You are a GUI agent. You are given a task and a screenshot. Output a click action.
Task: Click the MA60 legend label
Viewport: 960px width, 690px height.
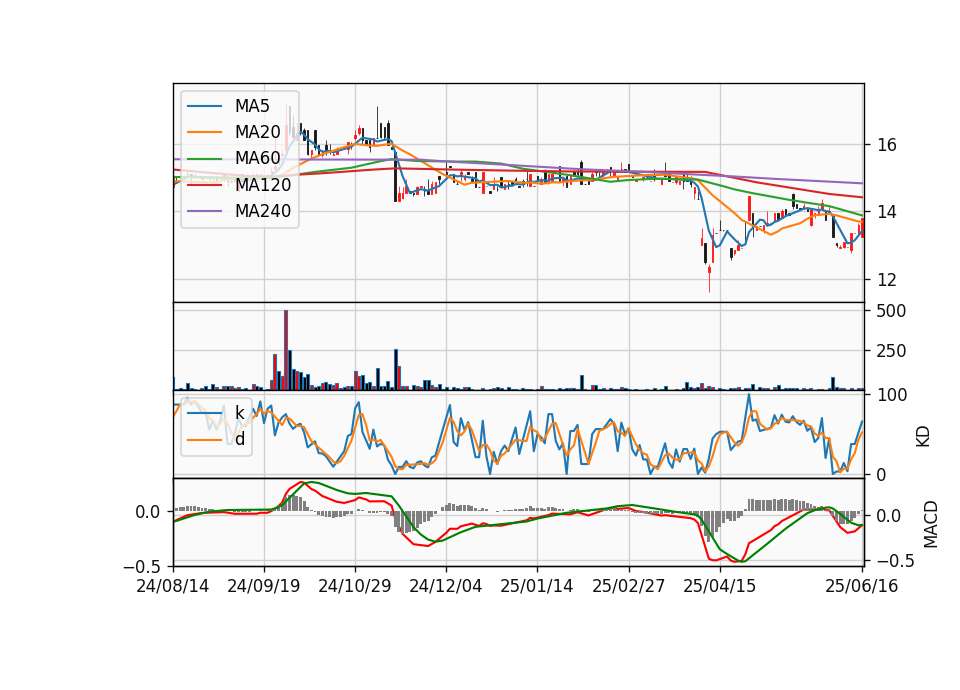257,159
